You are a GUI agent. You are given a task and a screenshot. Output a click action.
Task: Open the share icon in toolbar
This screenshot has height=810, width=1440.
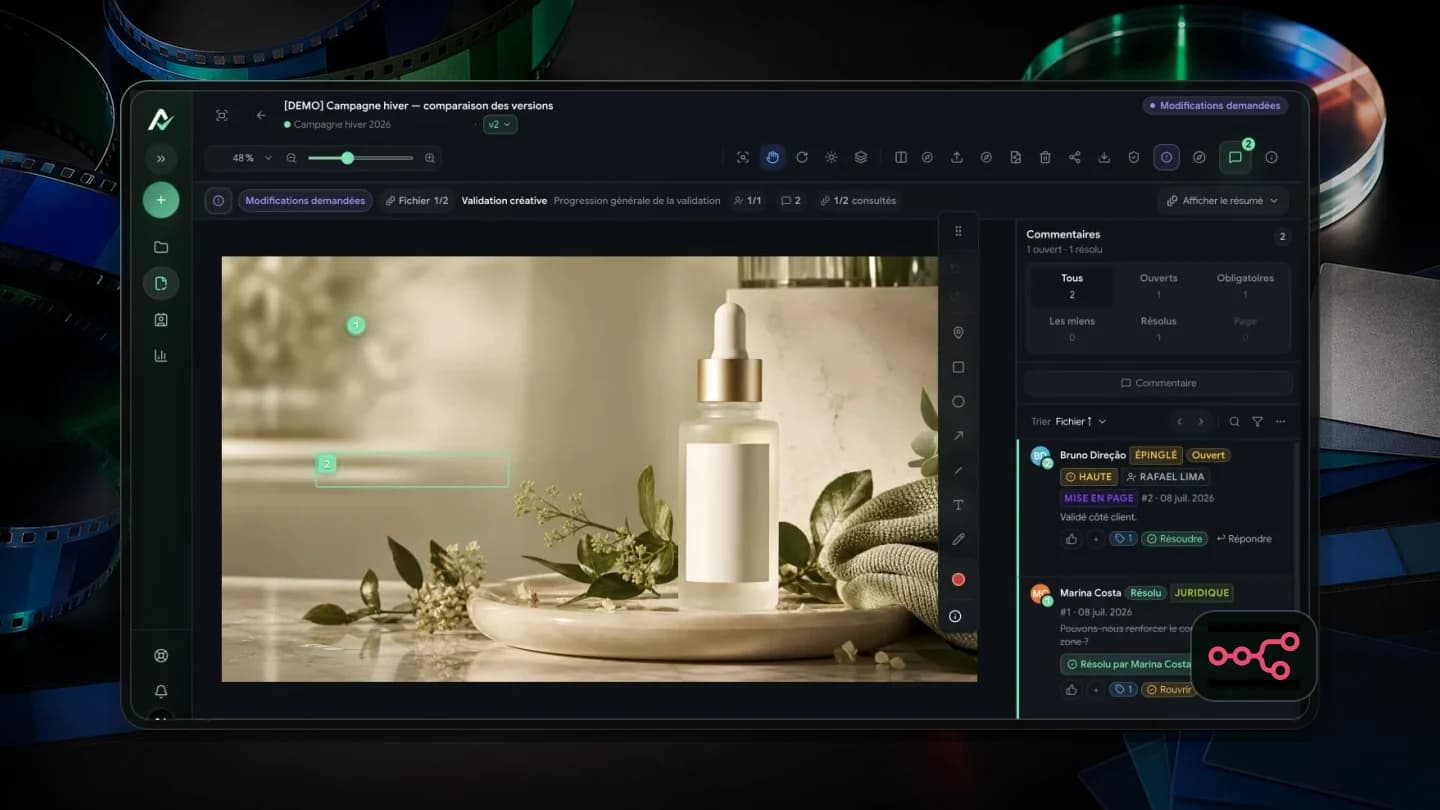coord(1075,157)
